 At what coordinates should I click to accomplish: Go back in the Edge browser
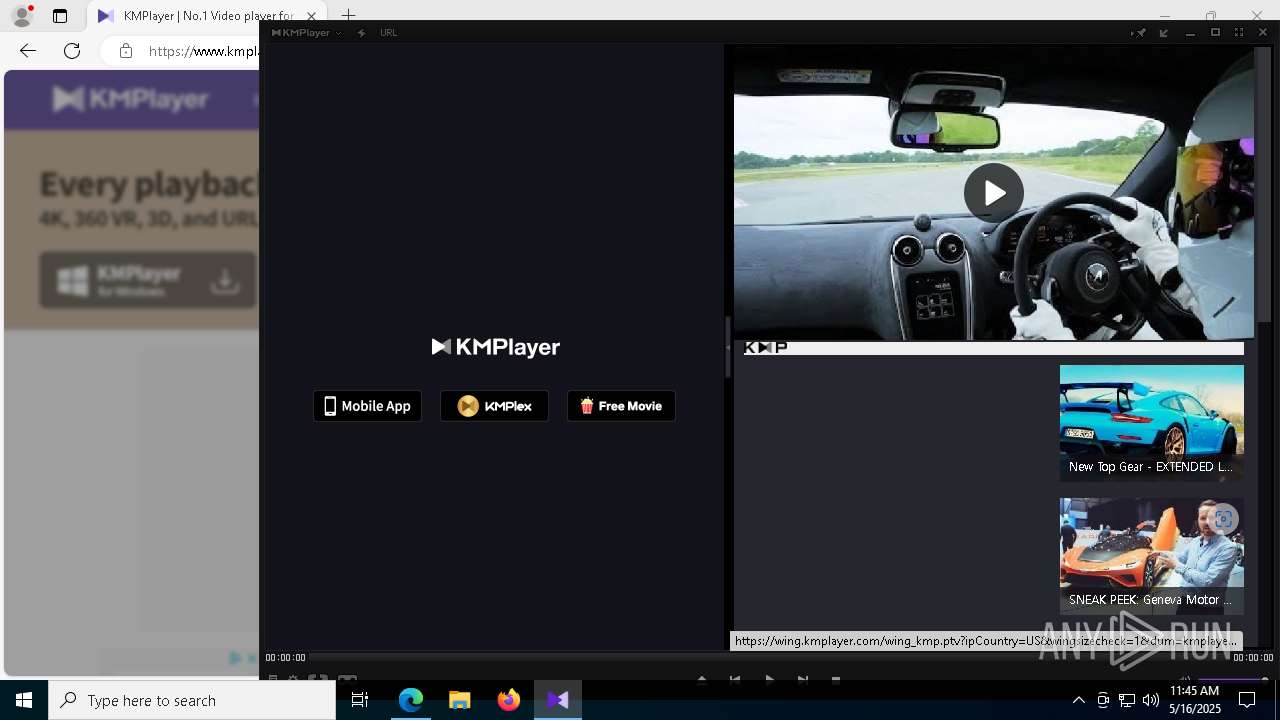[28, 51]
